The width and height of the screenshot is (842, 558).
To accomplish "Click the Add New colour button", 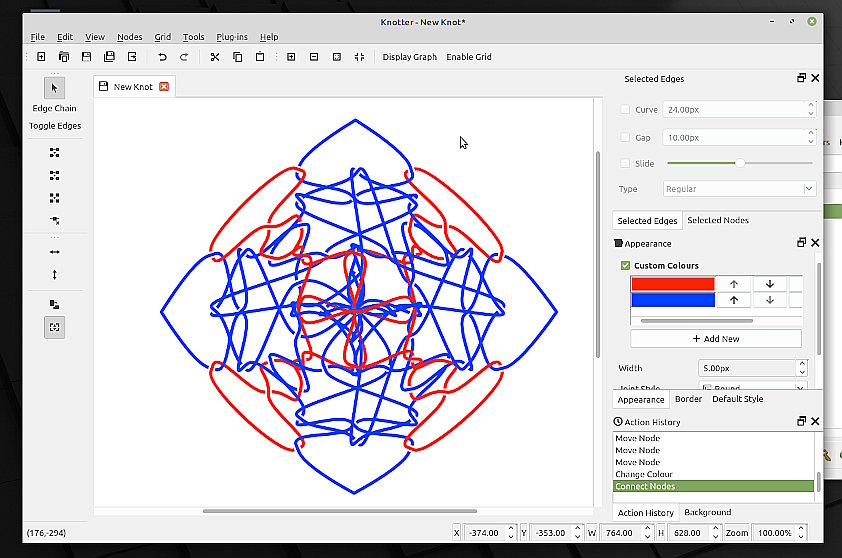I will click(x=716, y=339).
